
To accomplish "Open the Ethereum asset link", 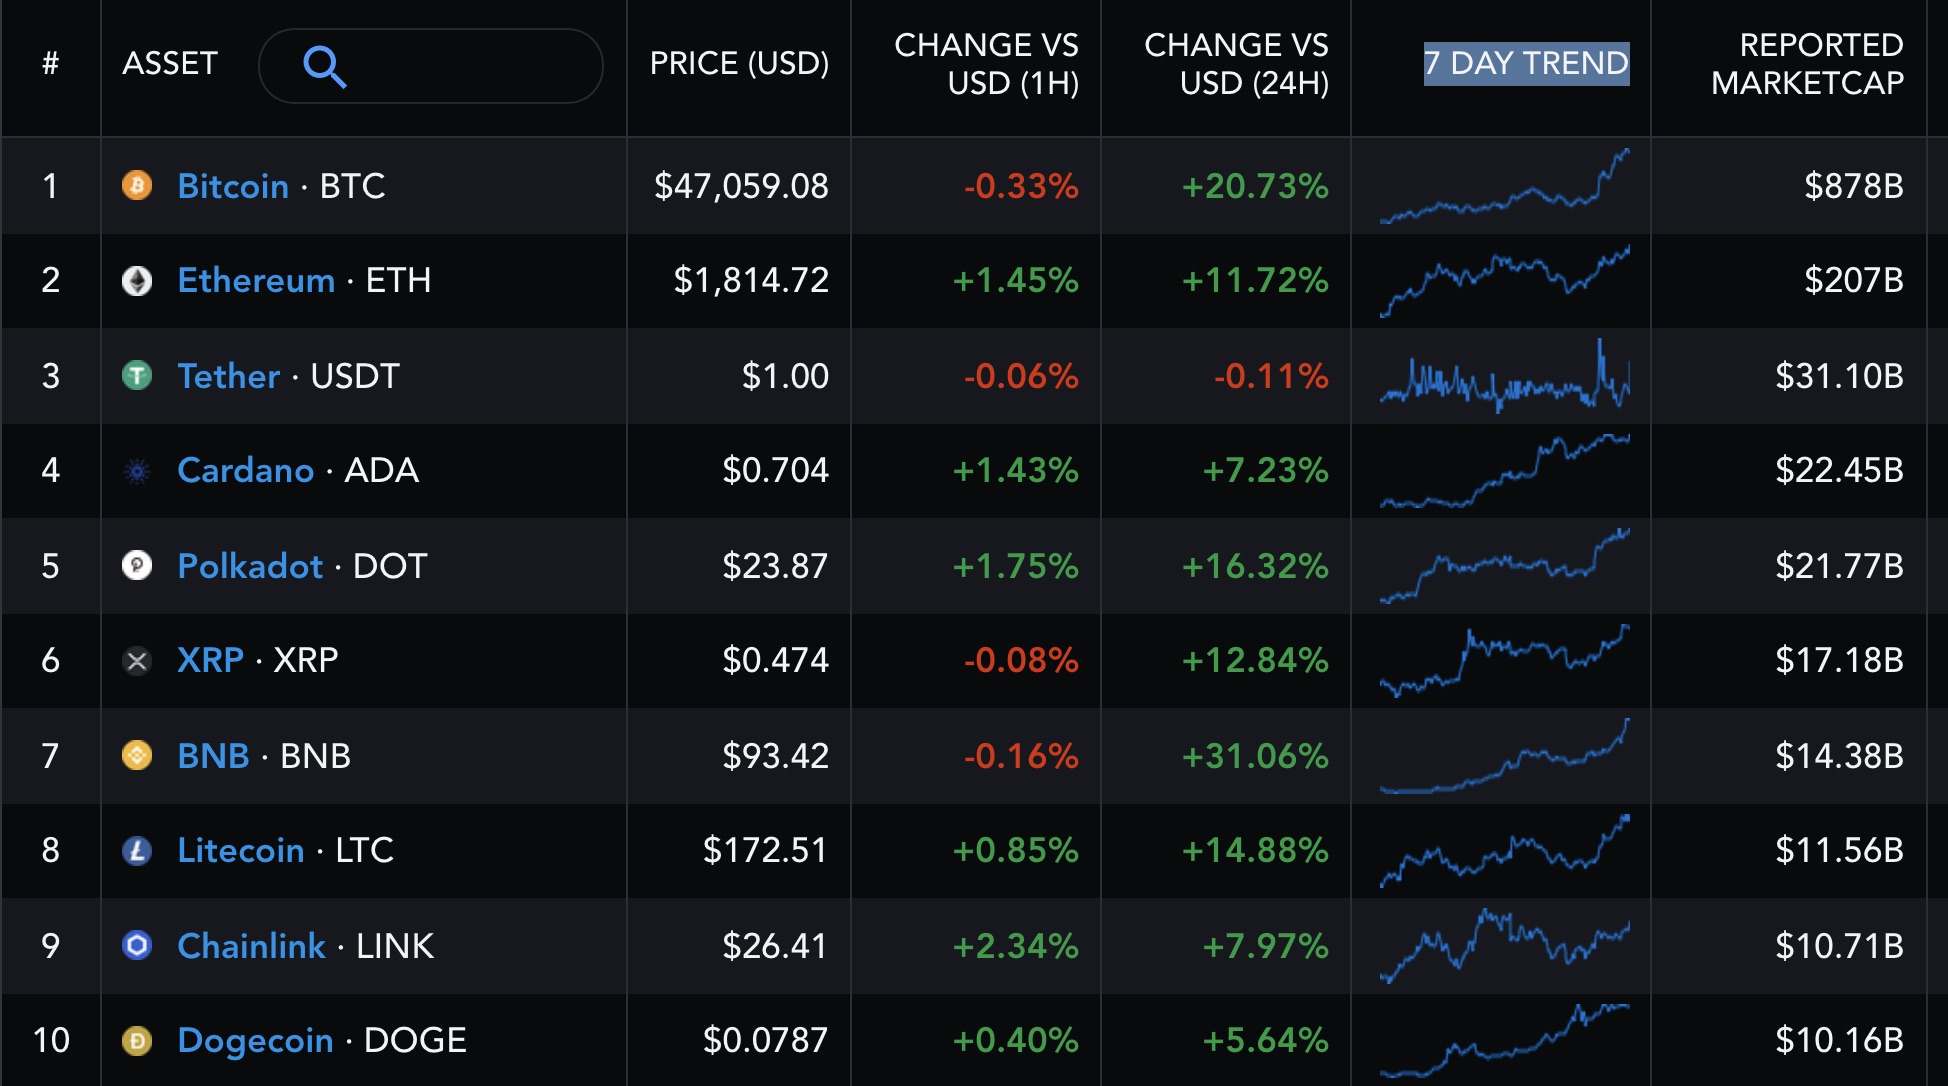I will coord(256,280).
